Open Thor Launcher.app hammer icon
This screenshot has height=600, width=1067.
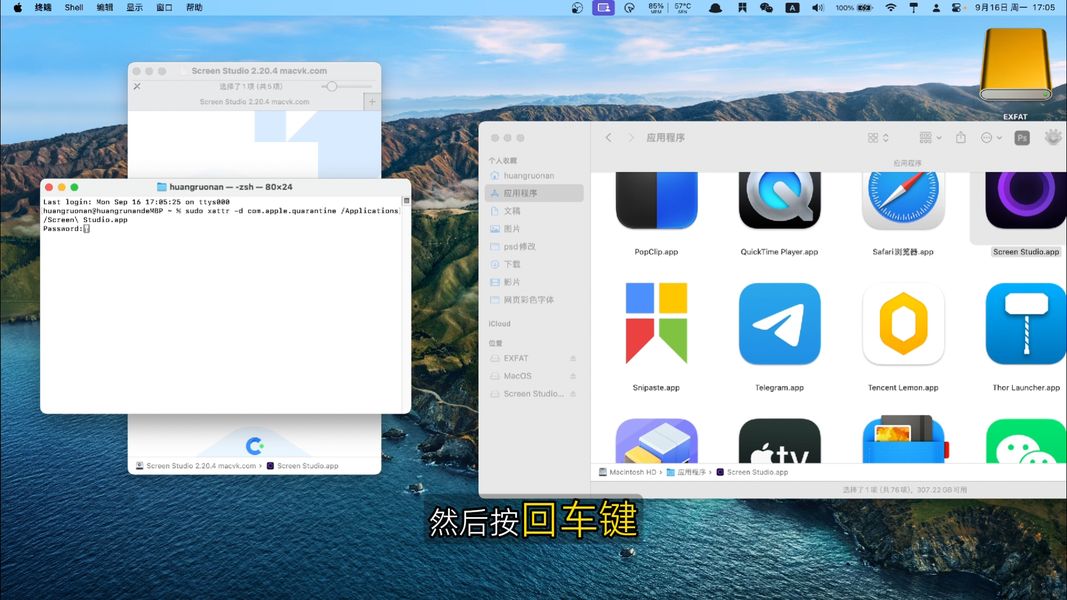(1025, 323)
